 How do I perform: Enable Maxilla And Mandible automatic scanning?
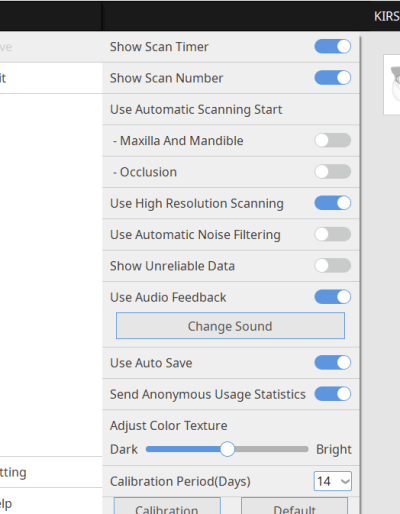pos(332,140)
